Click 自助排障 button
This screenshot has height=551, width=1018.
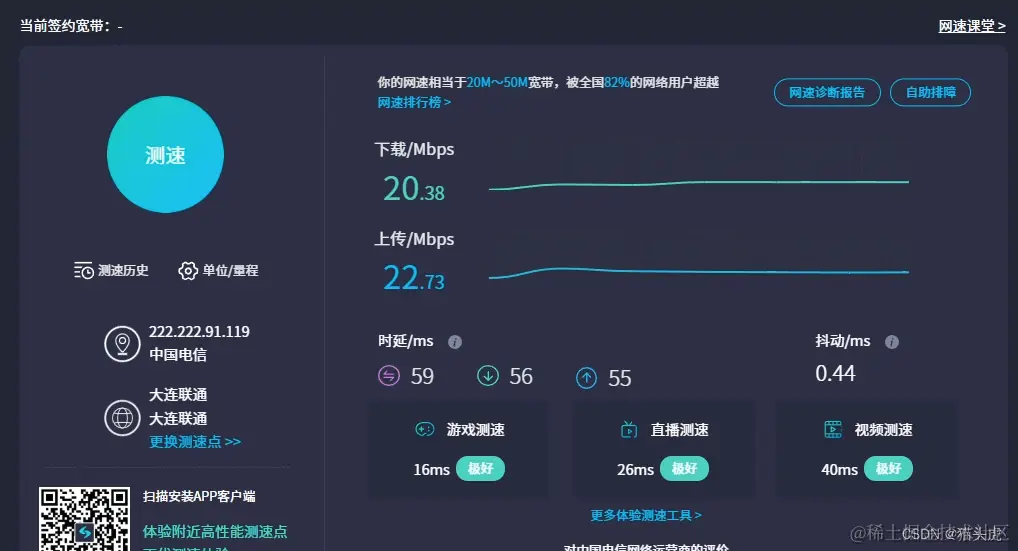coord(930,92)
